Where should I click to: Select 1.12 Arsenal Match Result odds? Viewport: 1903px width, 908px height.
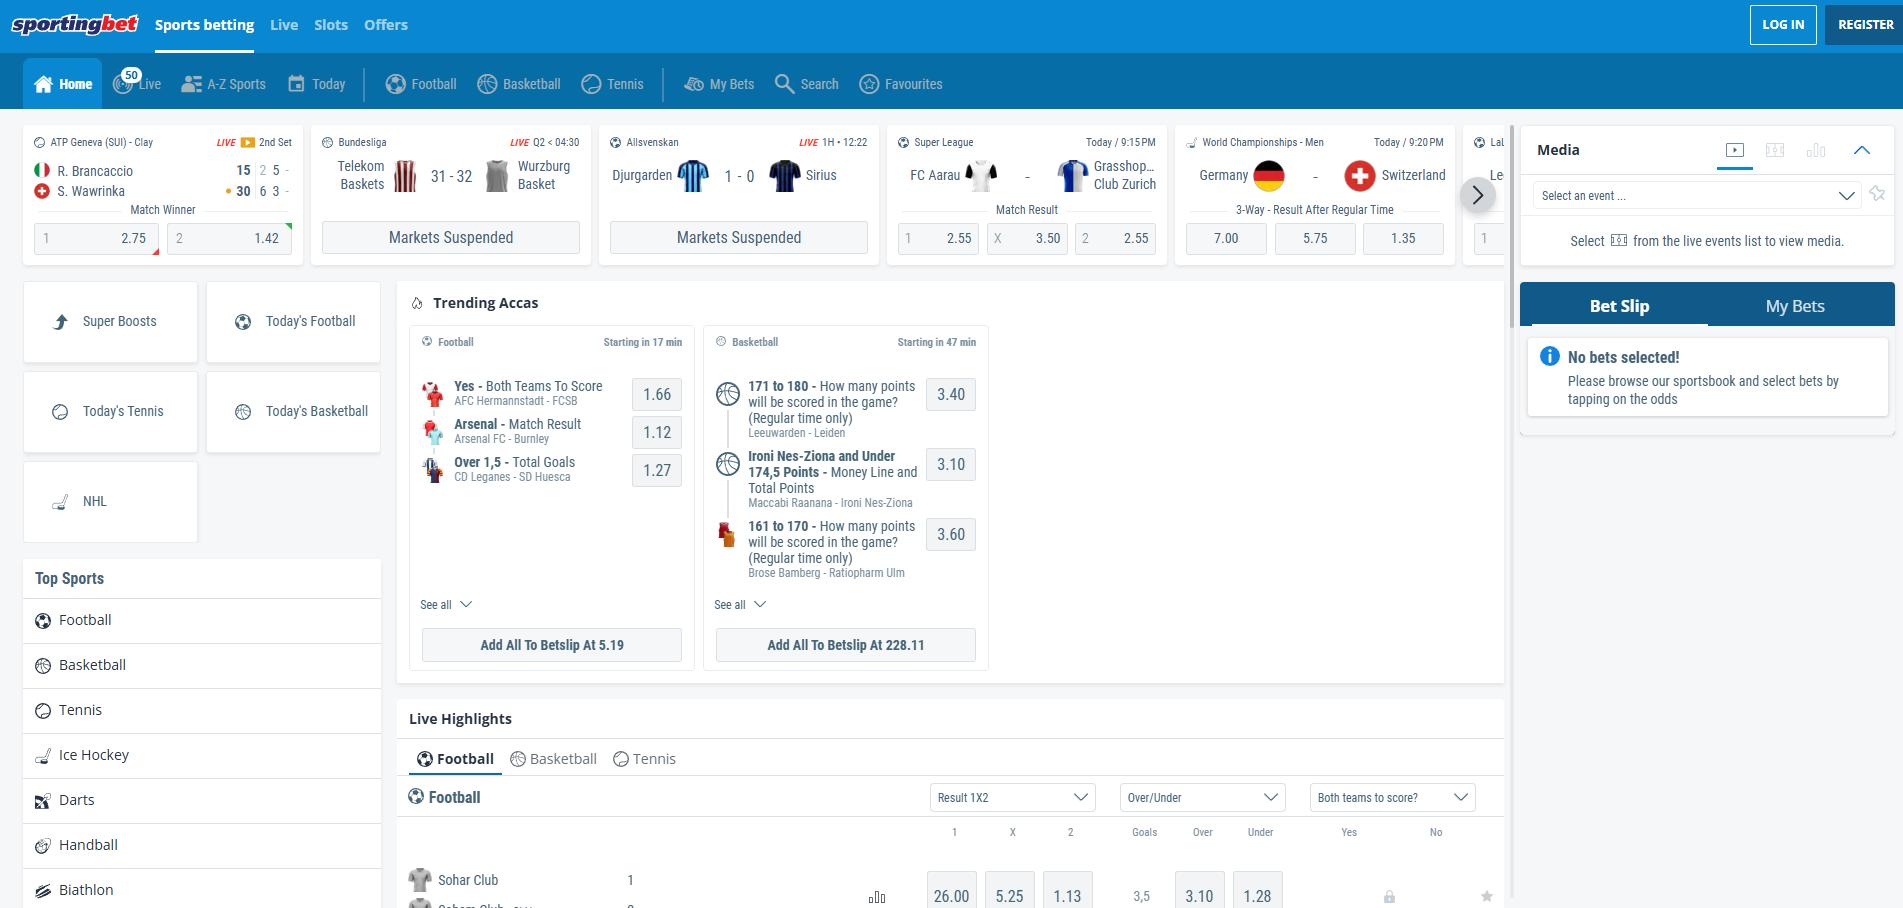click(657, 432)
